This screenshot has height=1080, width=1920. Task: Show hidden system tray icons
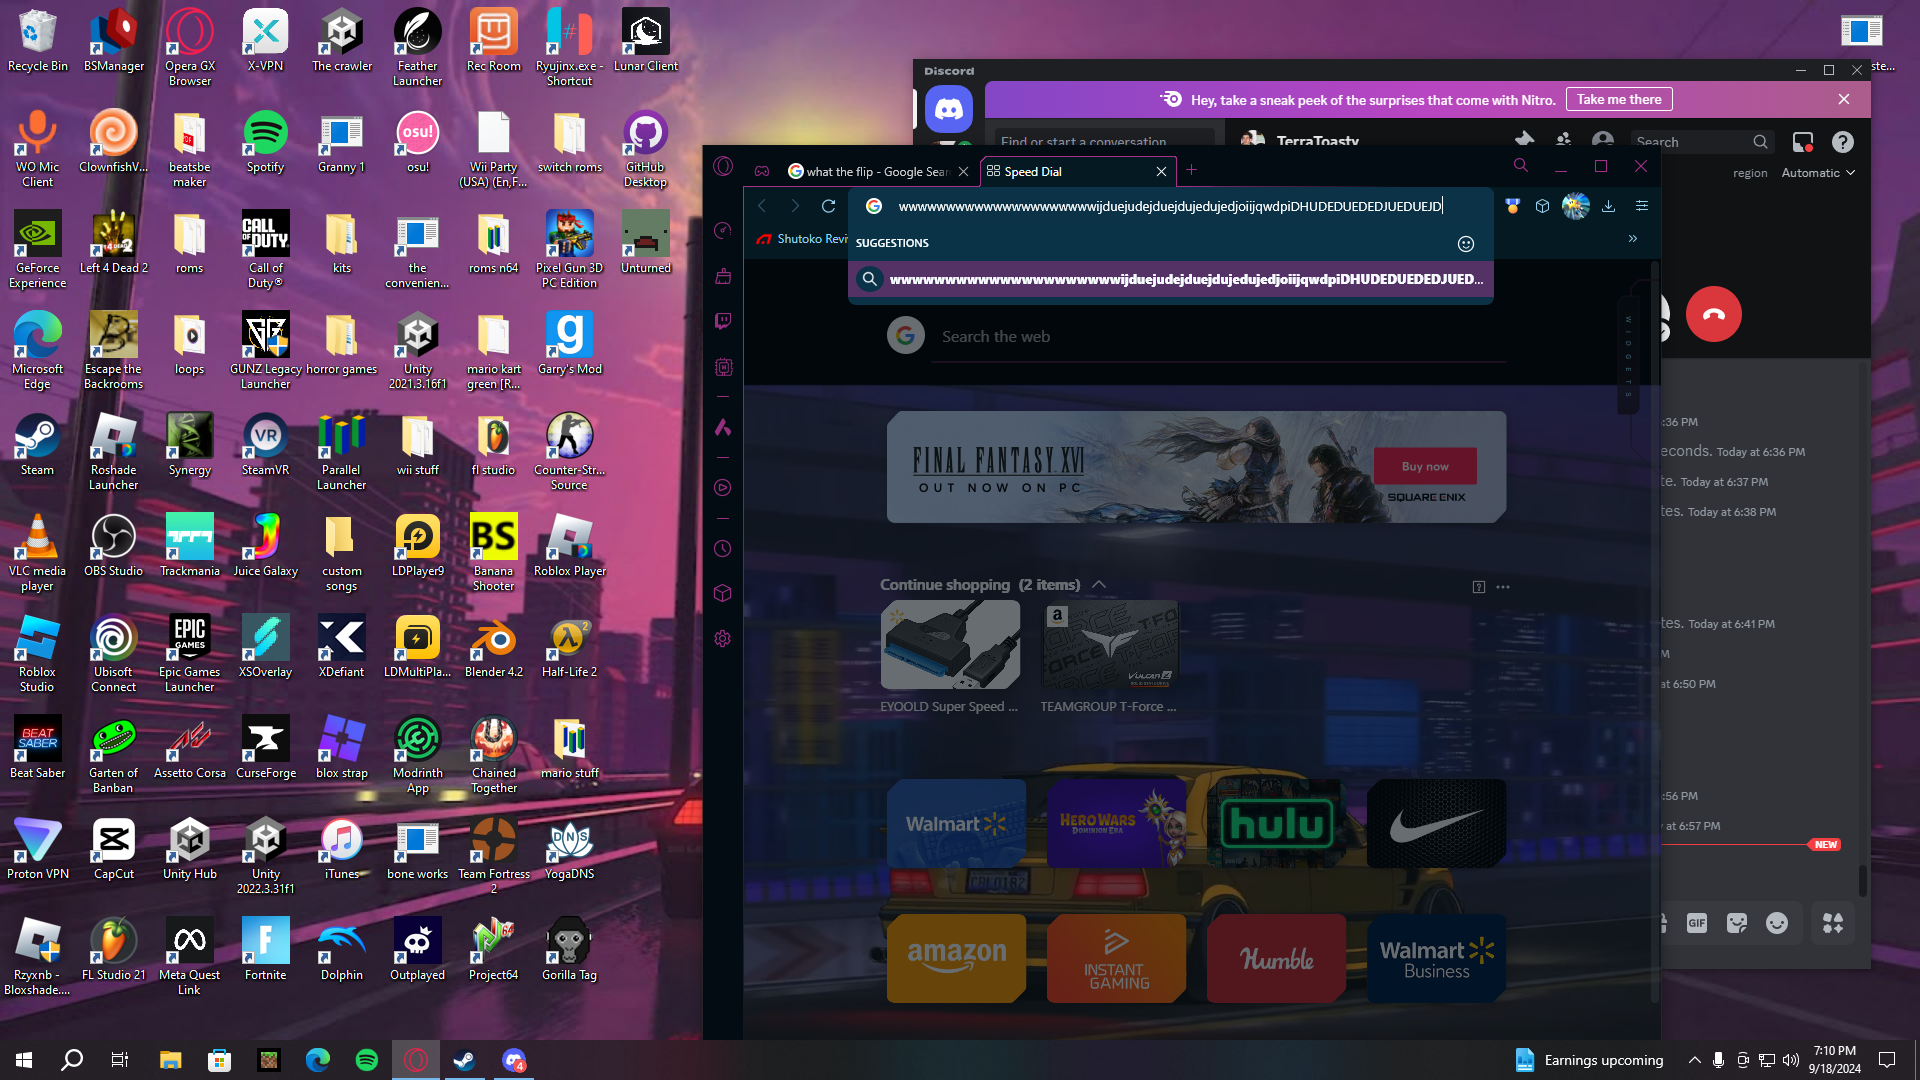click(1694, 1060)
